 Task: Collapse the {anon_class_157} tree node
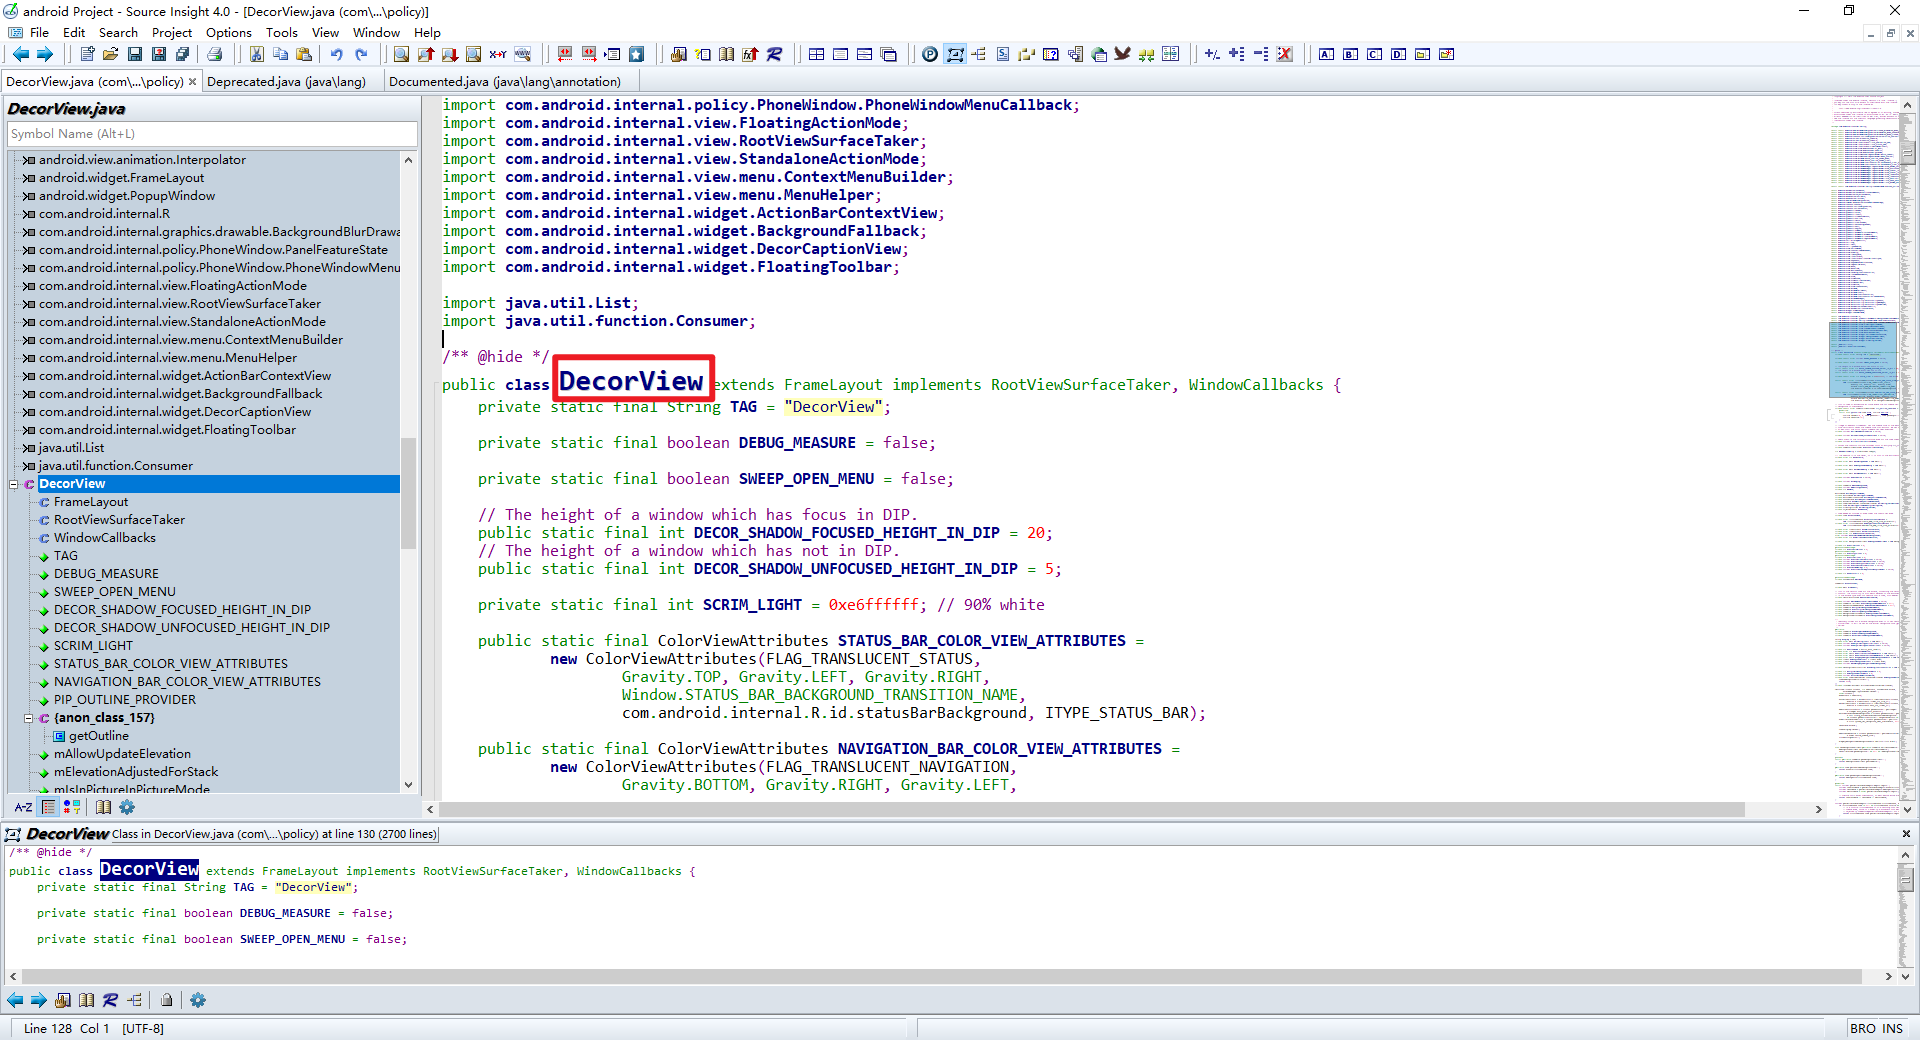pos(29,718)
